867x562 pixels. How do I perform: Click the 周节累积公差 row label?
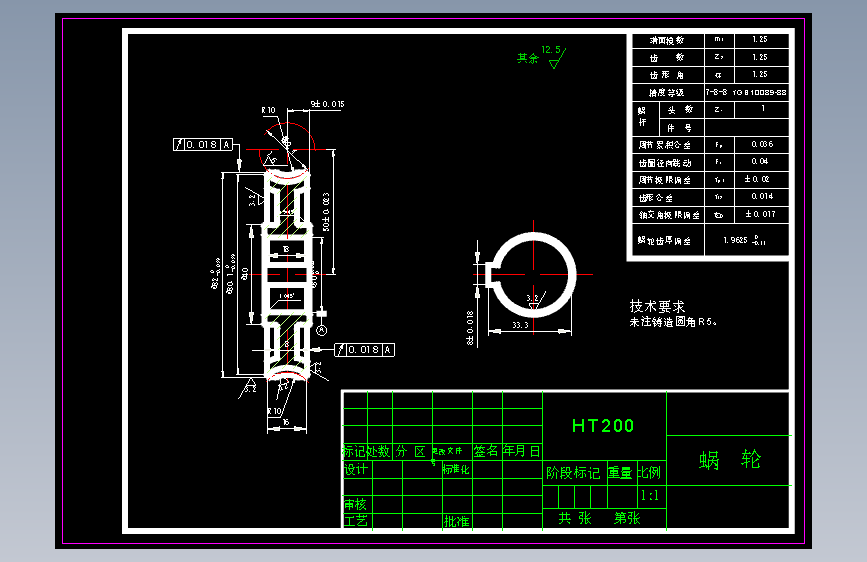[665, 145]
